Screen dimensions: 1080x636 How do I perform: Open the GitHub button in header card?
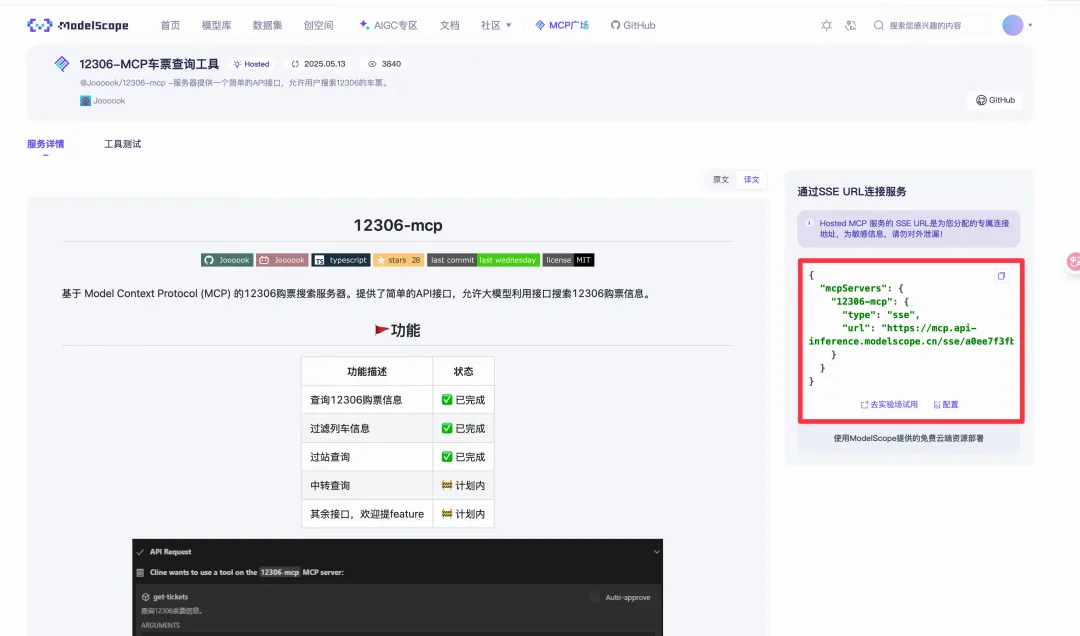point(995,100)
